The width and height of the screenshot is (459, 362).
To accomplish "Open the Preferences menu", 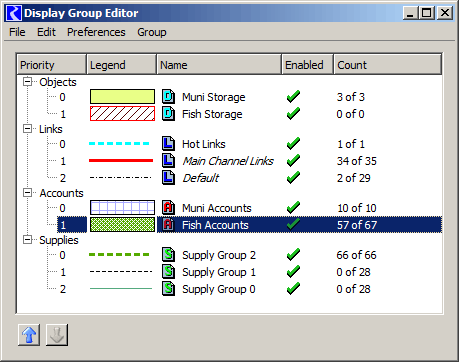I will coord(96,32).
